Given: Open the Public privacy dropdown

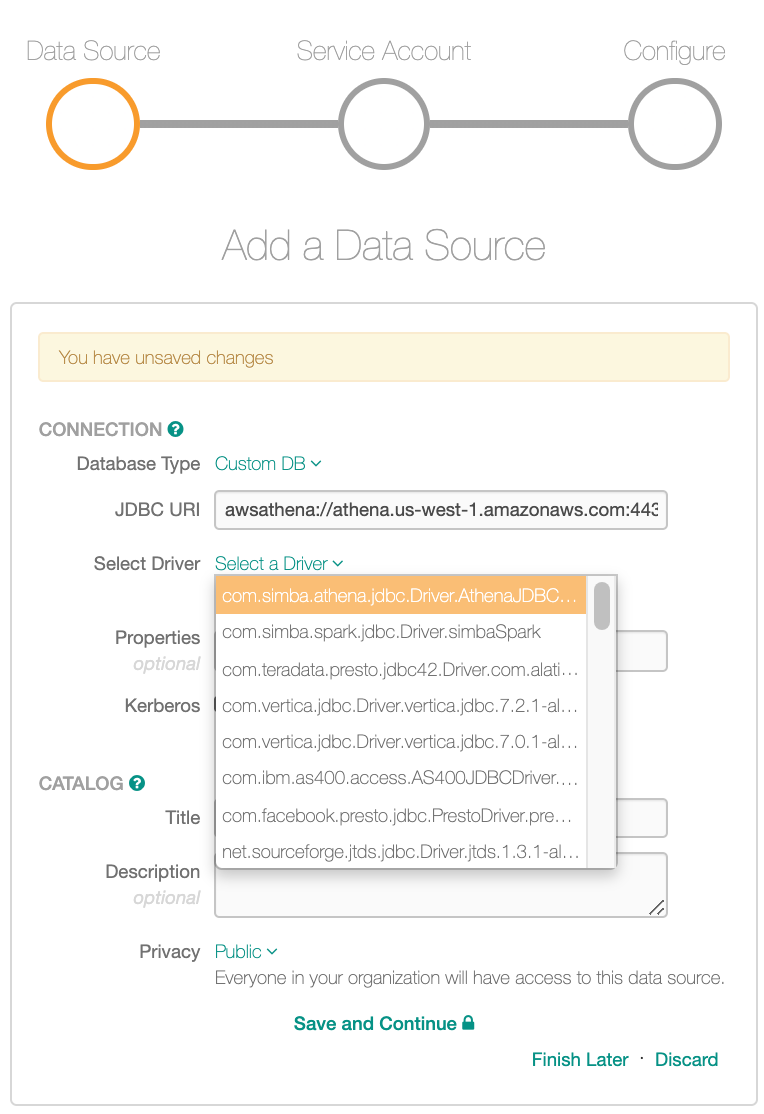Looking at the screenshot, I should (246, 951).
